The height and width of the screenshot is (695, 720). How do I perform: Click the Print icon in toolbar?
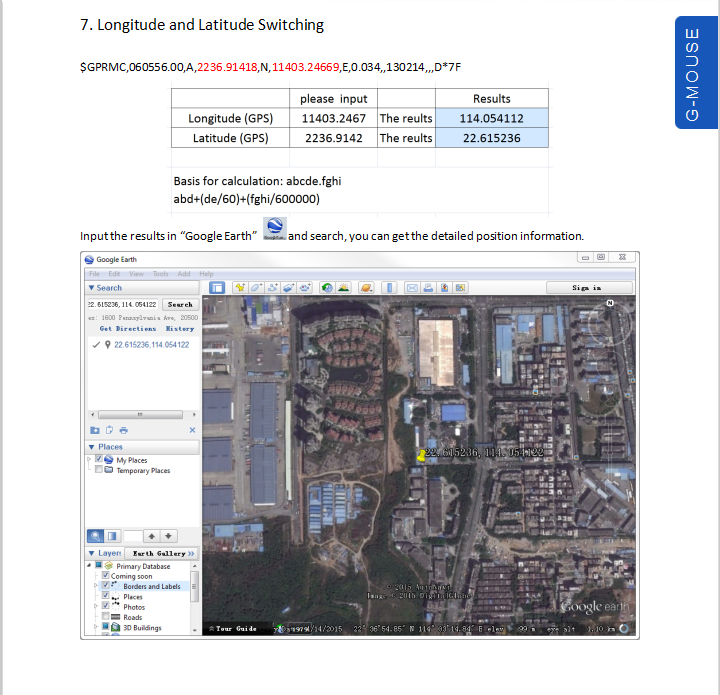pos(428,288)
